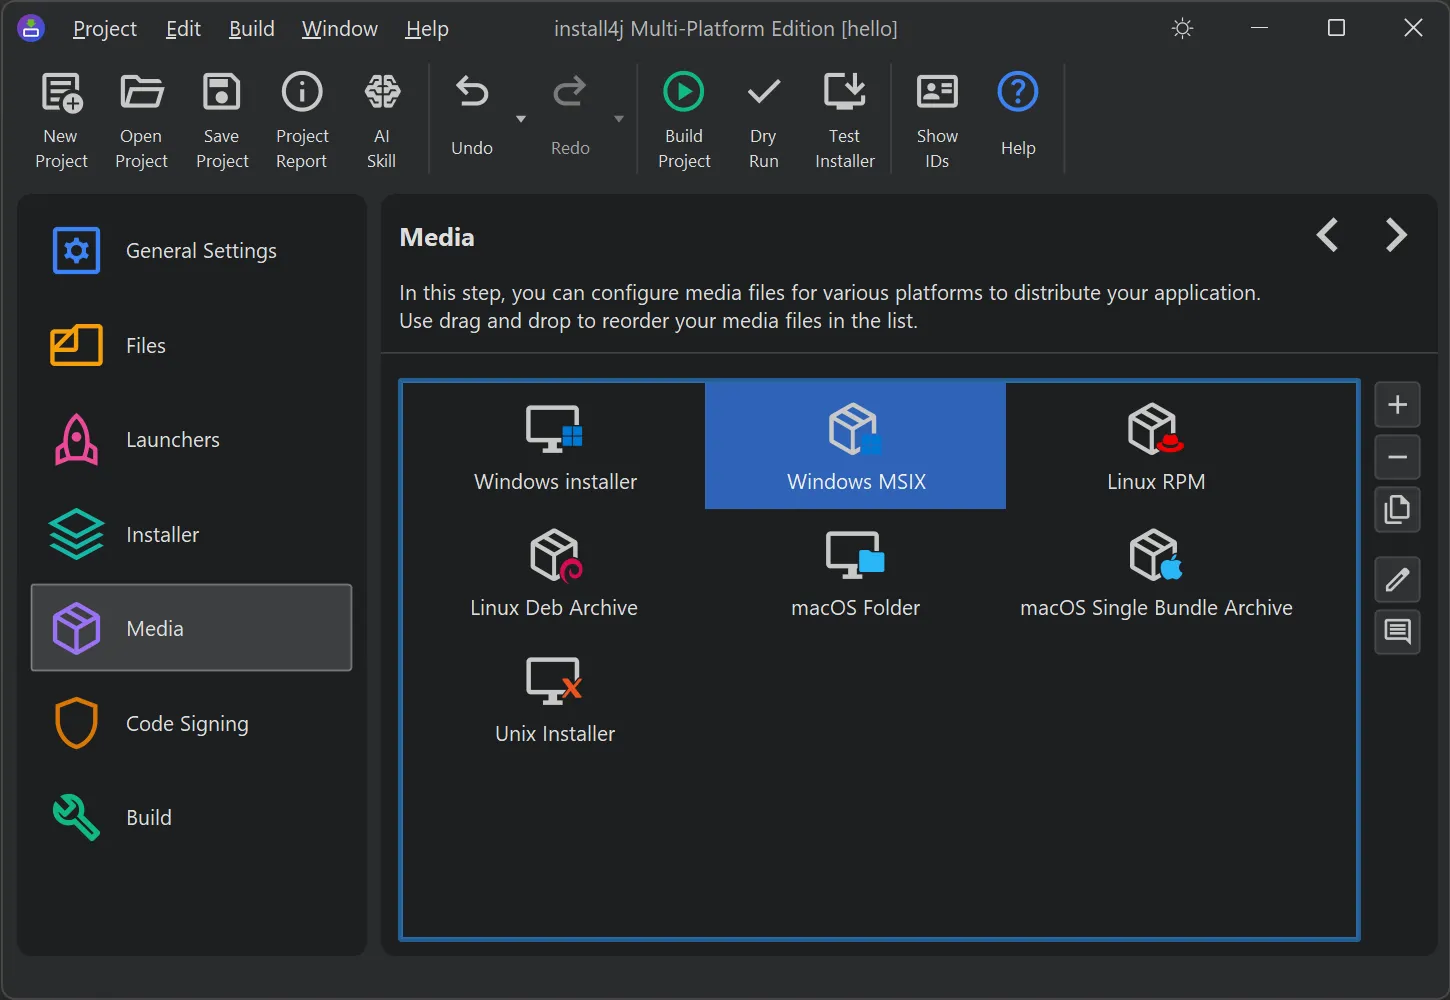
Task: Open the comment button for the media file
Action: (1398, 631)
